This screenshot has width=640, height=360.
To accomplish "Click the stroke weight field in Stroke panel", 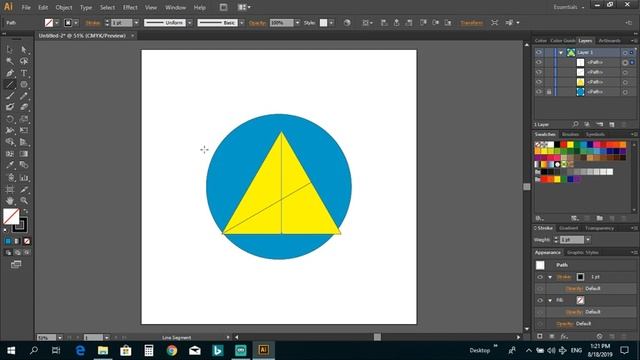I will (x=572, y=240).
